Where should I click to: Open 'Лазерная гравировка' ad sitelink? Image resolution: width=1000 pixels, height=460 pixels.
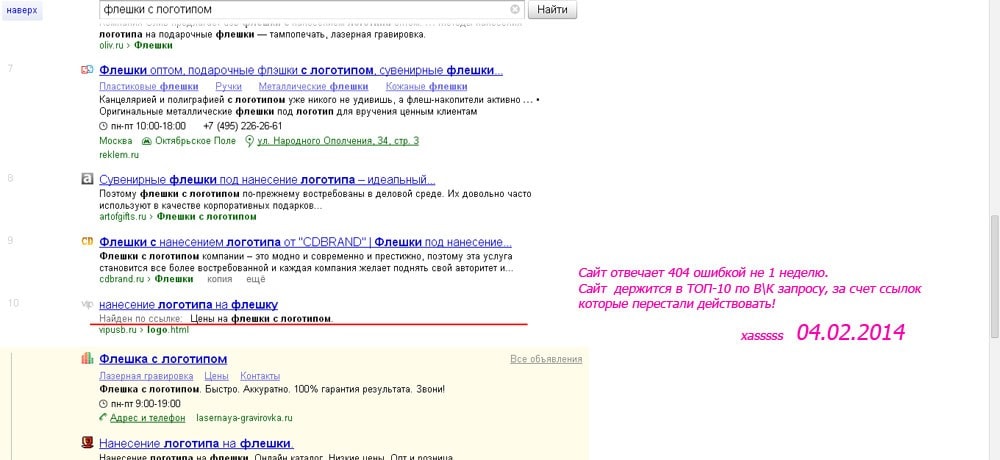point(146,376)
